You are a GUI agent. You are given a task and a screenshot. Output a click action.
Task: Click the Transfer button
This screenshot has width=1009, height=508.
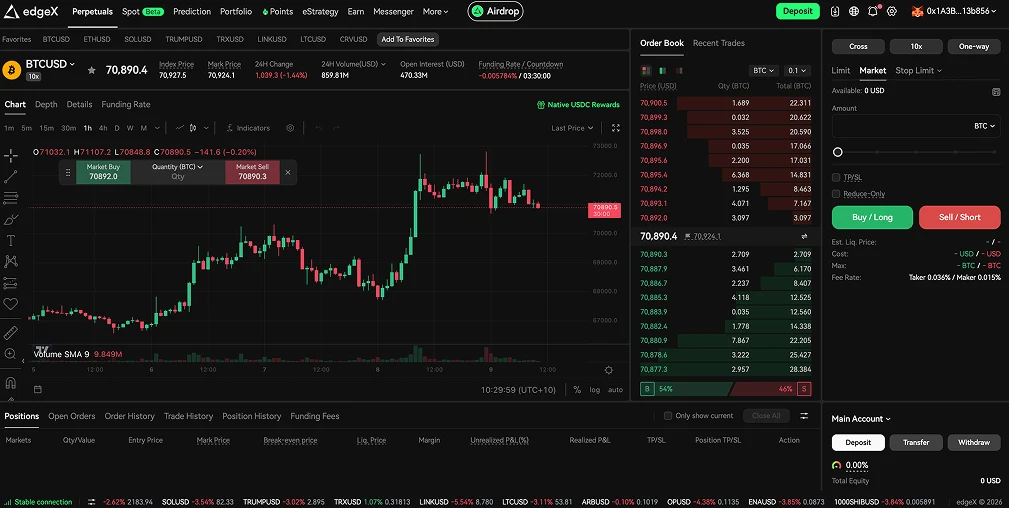click(916, 442)
